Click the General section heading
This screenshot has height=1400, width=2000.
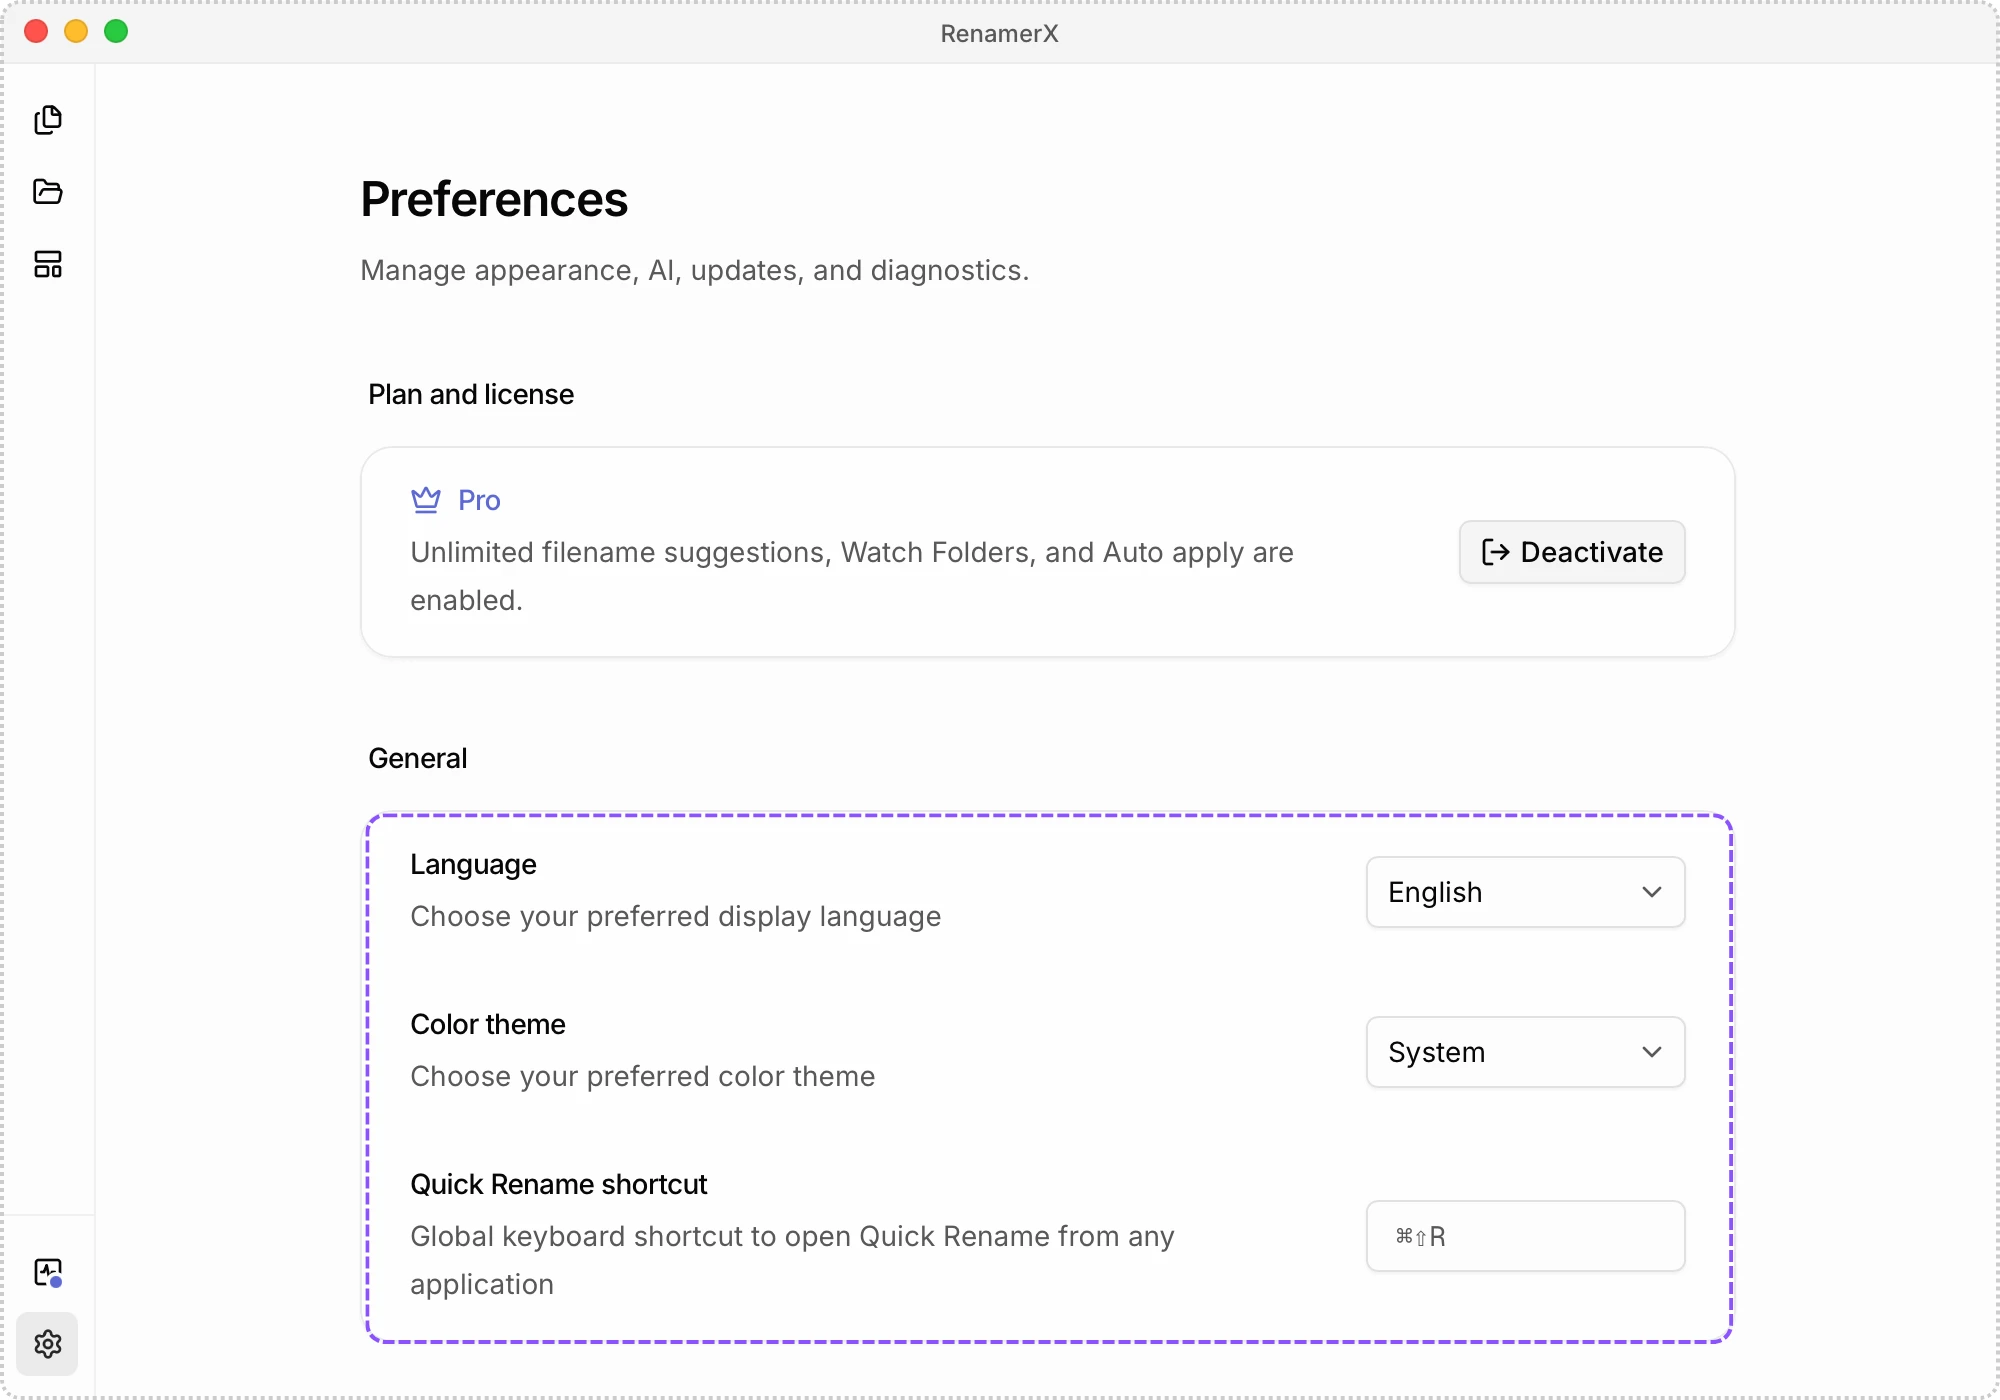click(x=418, y=758)
